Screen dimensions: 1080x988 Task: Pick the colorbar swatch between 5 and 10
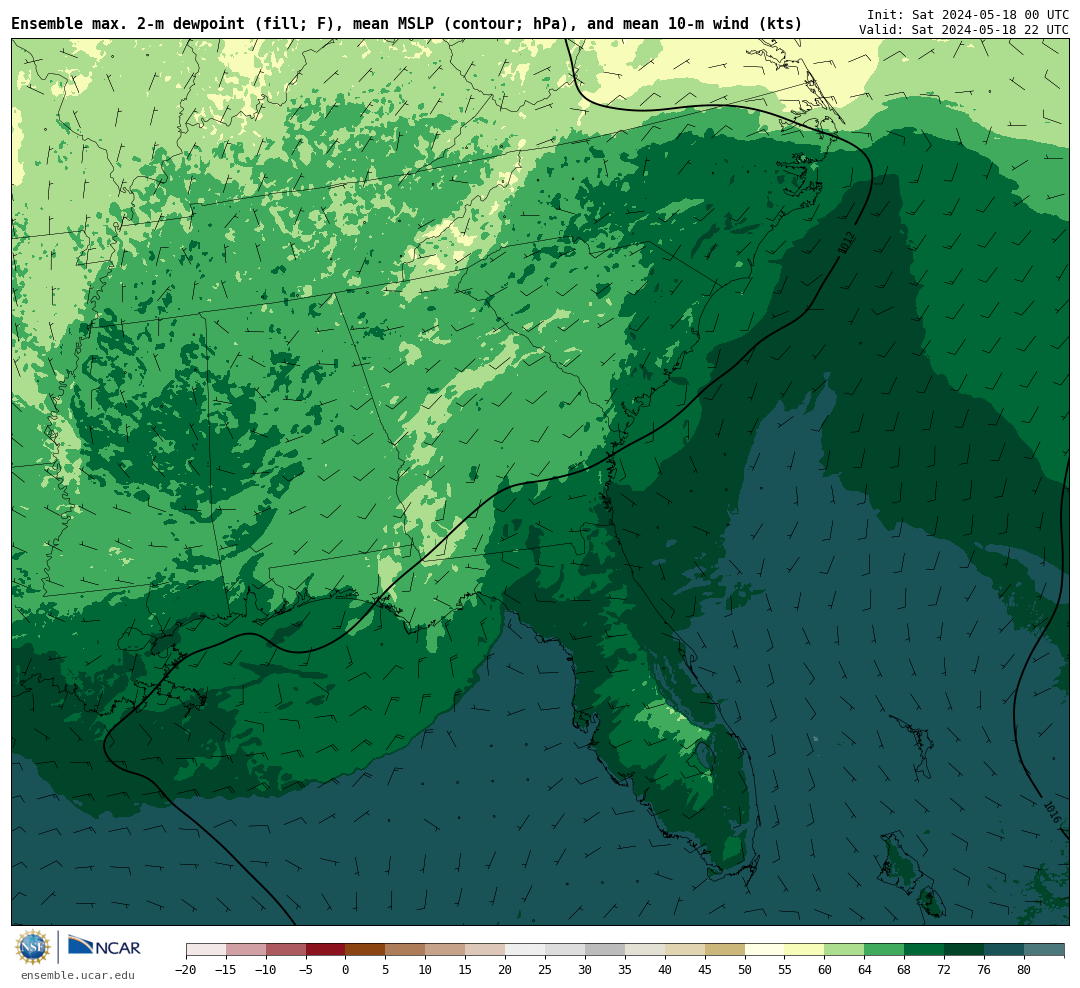[406, 950]
